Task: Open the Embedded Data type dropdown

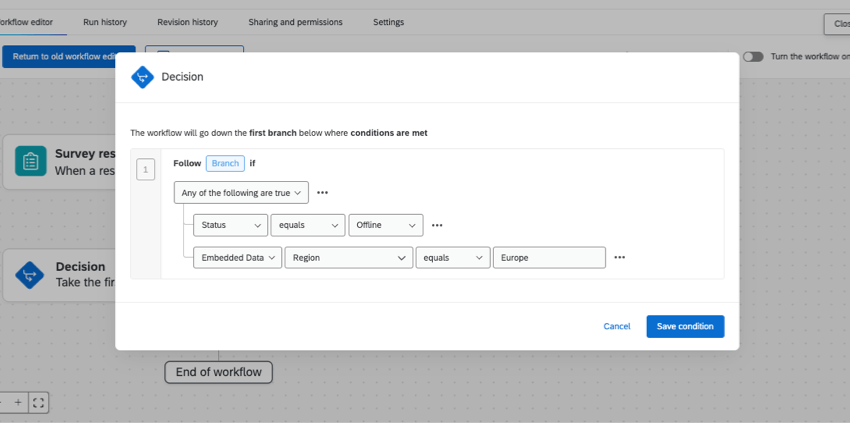Action: [236, 257]
